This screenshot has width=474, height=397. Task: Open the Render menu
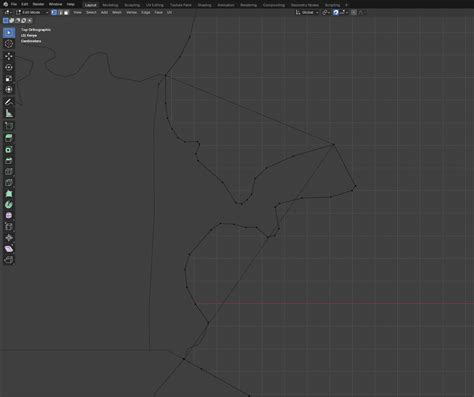tap(38, 4)
